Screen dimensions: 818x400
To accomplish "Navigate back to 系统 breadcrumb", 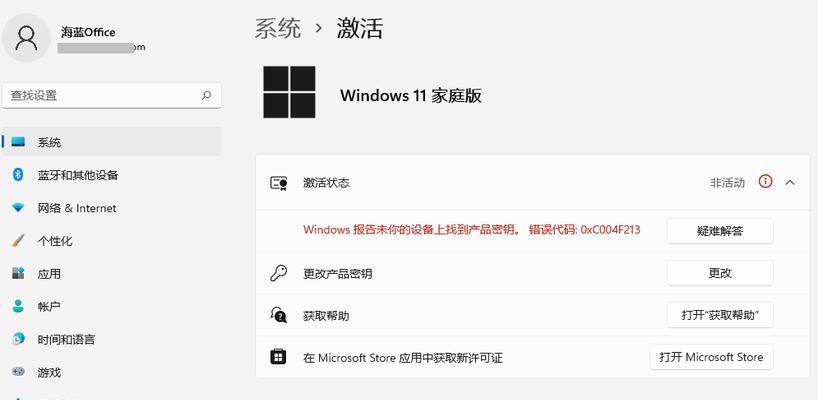I will tap(278, 28).
